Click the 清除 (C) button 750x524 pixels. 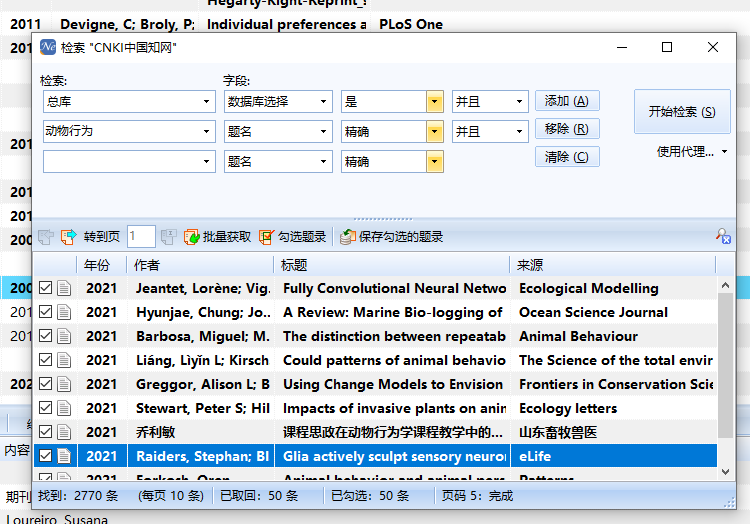tap(567, 157)
